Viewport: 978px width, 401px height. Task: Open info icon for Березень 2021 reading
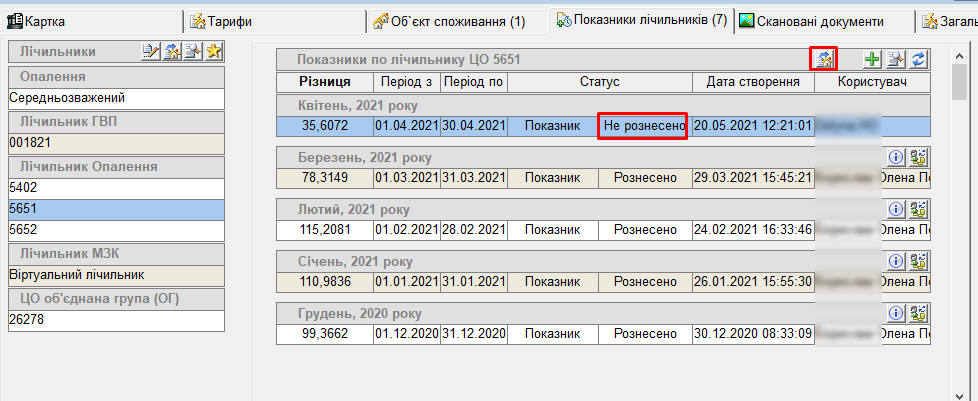click(896, 156)
